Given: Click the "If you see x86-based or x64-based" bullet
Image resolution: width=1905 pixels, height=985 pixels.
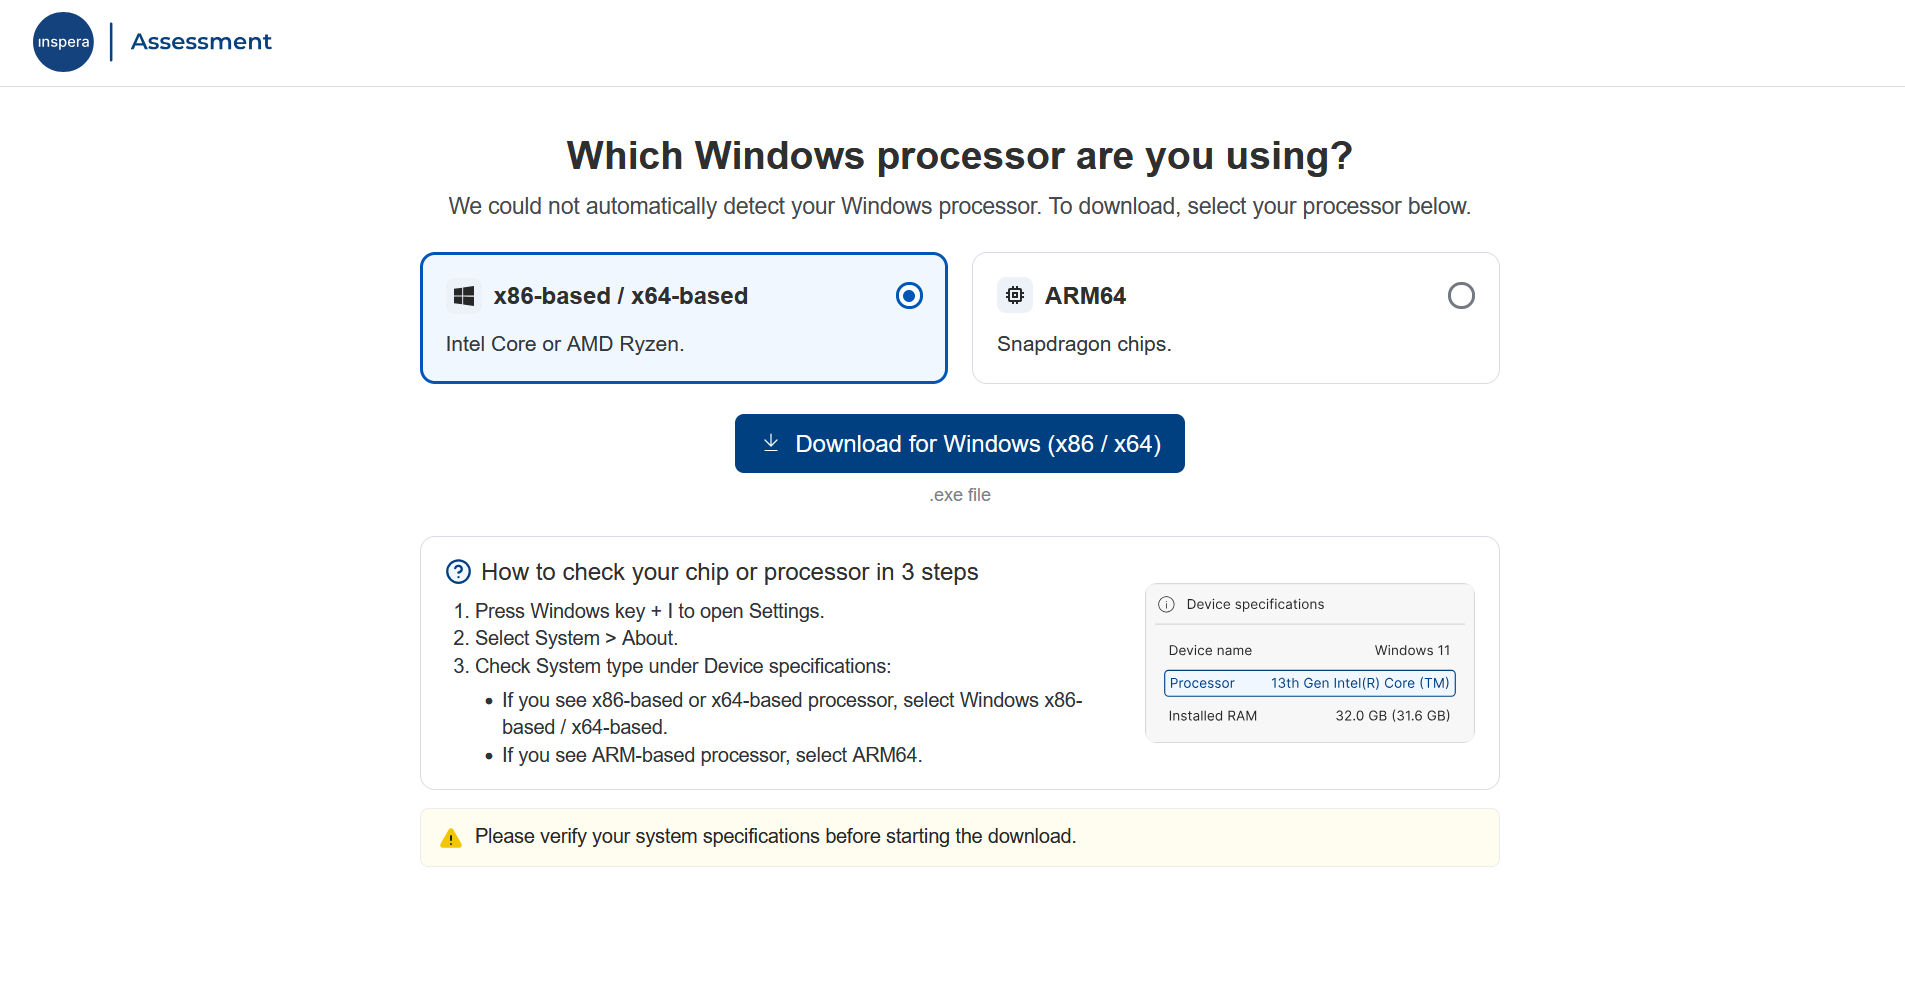Looking at the screenshot, I should [792, 714].
